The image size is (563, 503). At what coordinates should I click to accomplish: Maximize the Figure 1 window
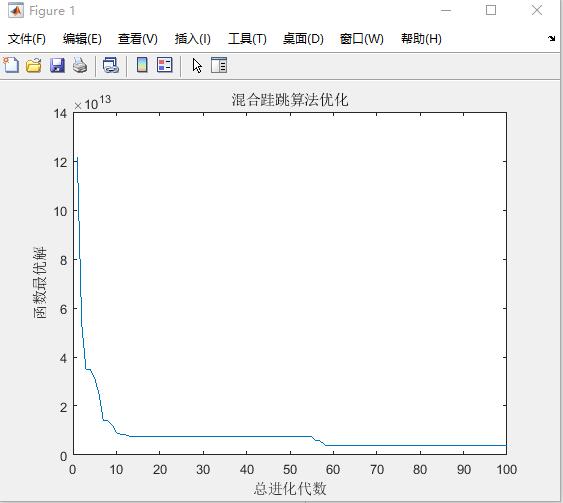tap(491, 10)
